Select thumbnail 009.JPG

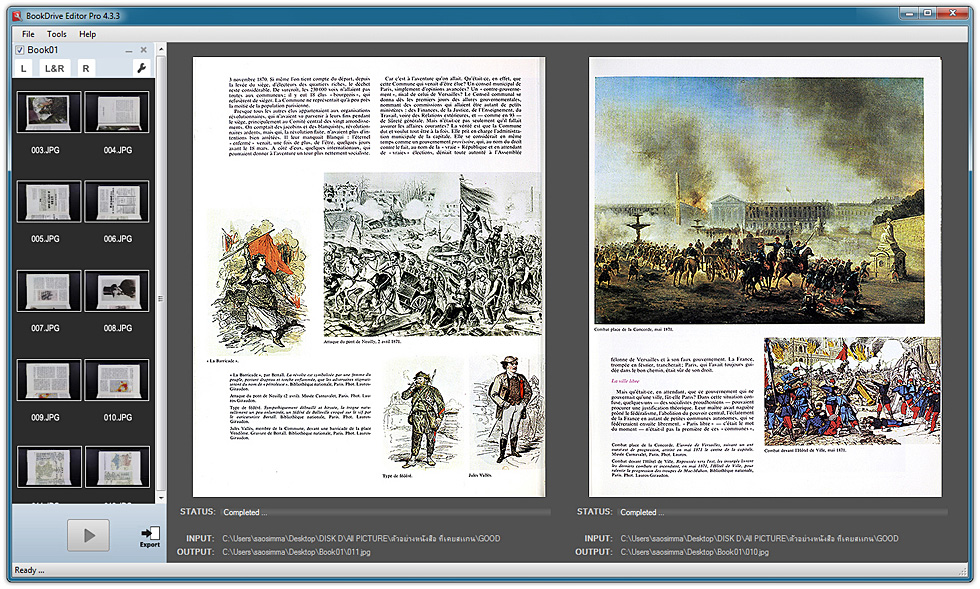coord(49,380)
